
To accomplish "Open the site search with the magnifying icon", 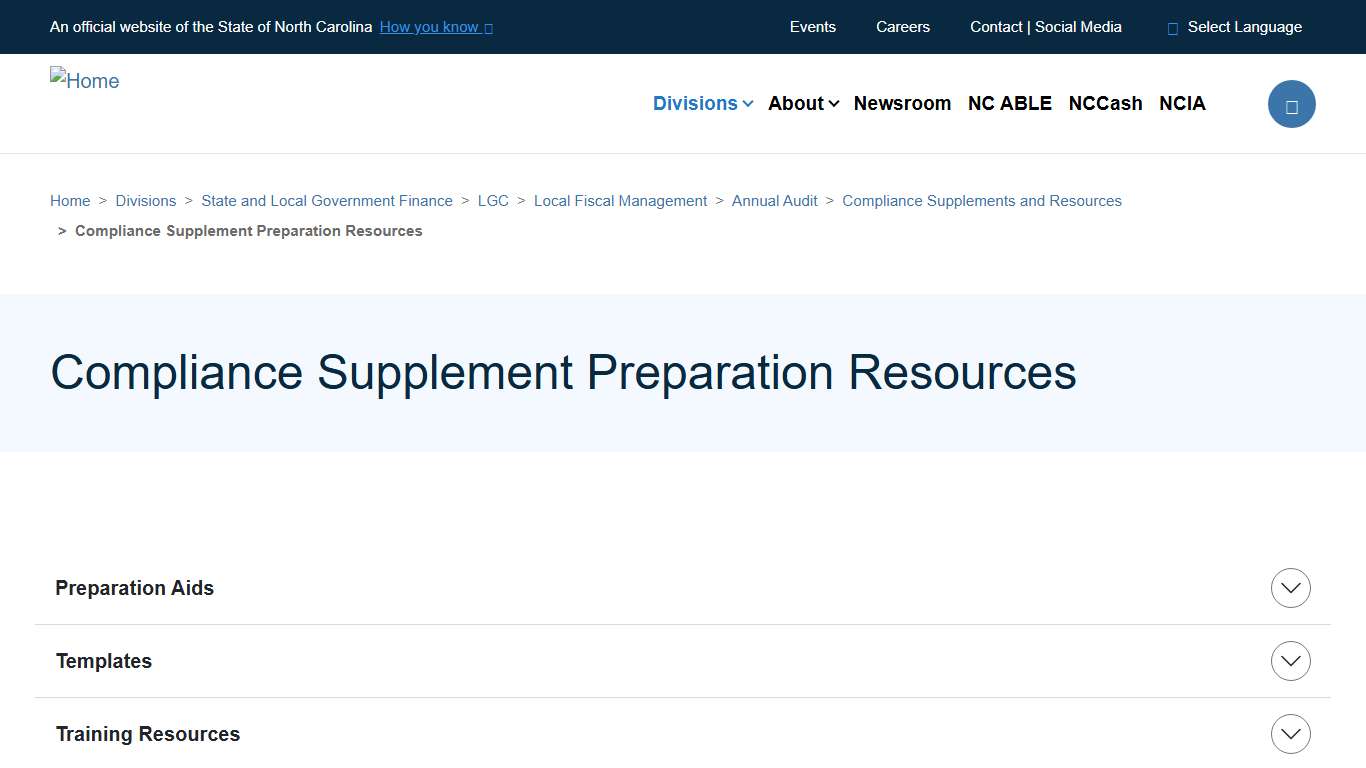I will pyautogui.click(x=1291, y=103).
